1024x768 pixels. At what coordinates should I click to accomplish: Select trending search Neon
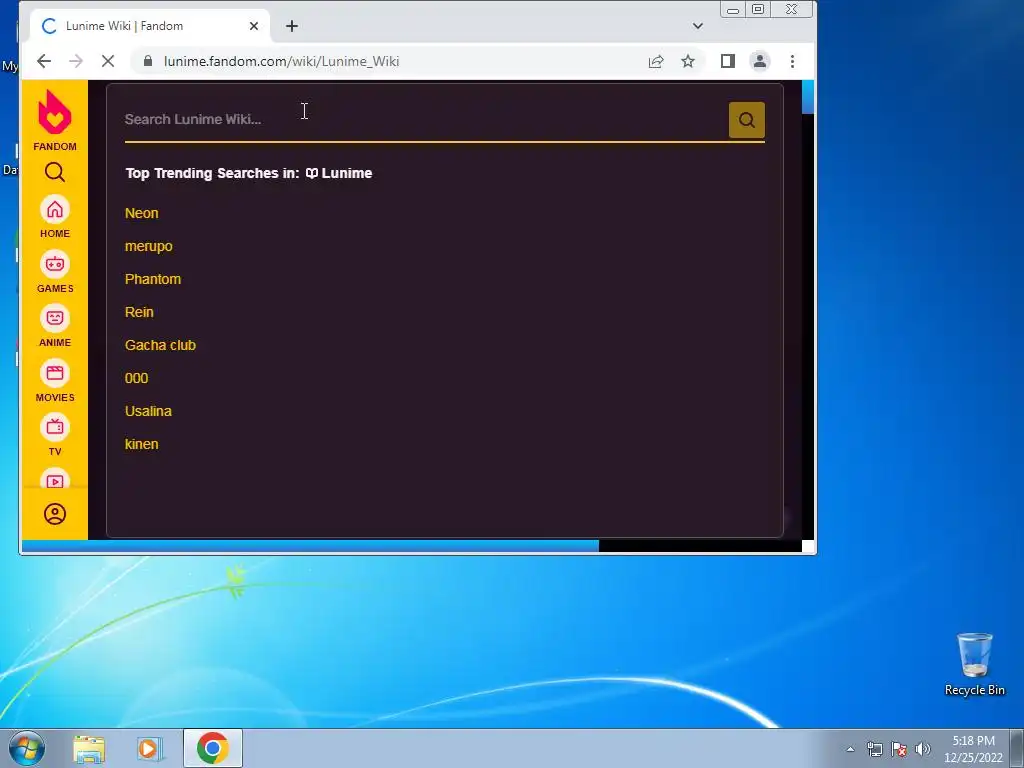tap(142, 213)
